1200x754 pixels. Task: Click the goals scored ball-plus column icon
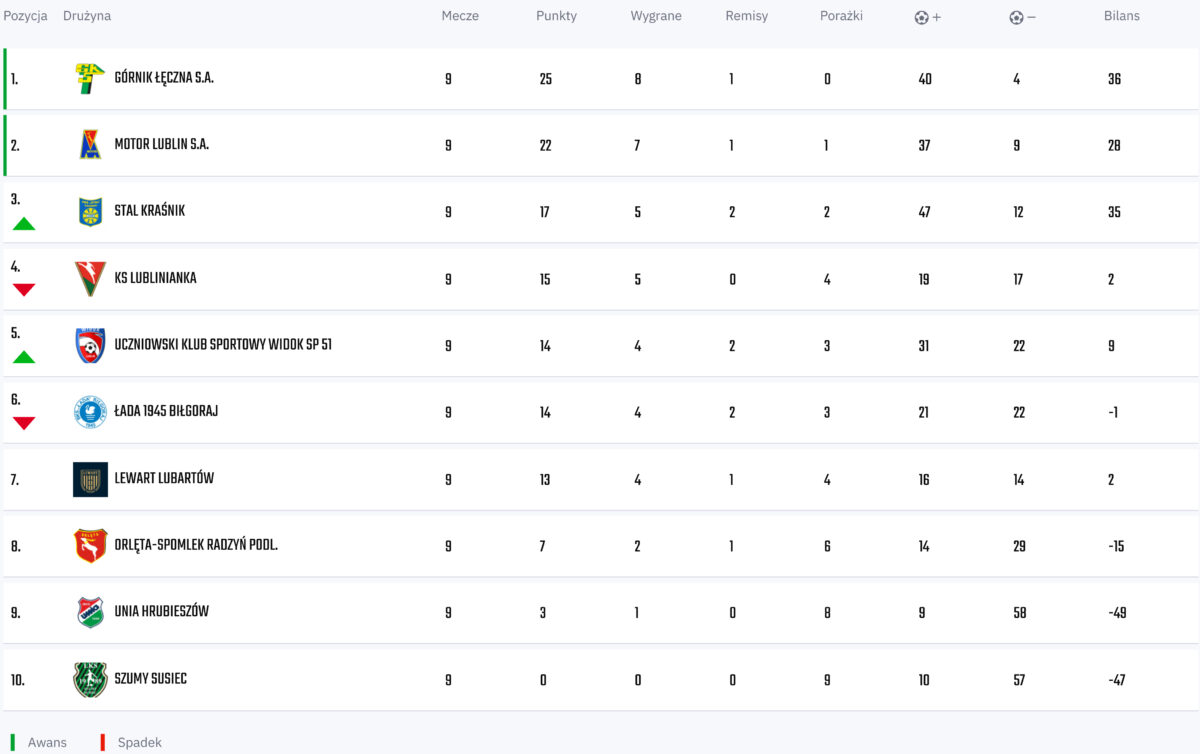click(927, 17)
